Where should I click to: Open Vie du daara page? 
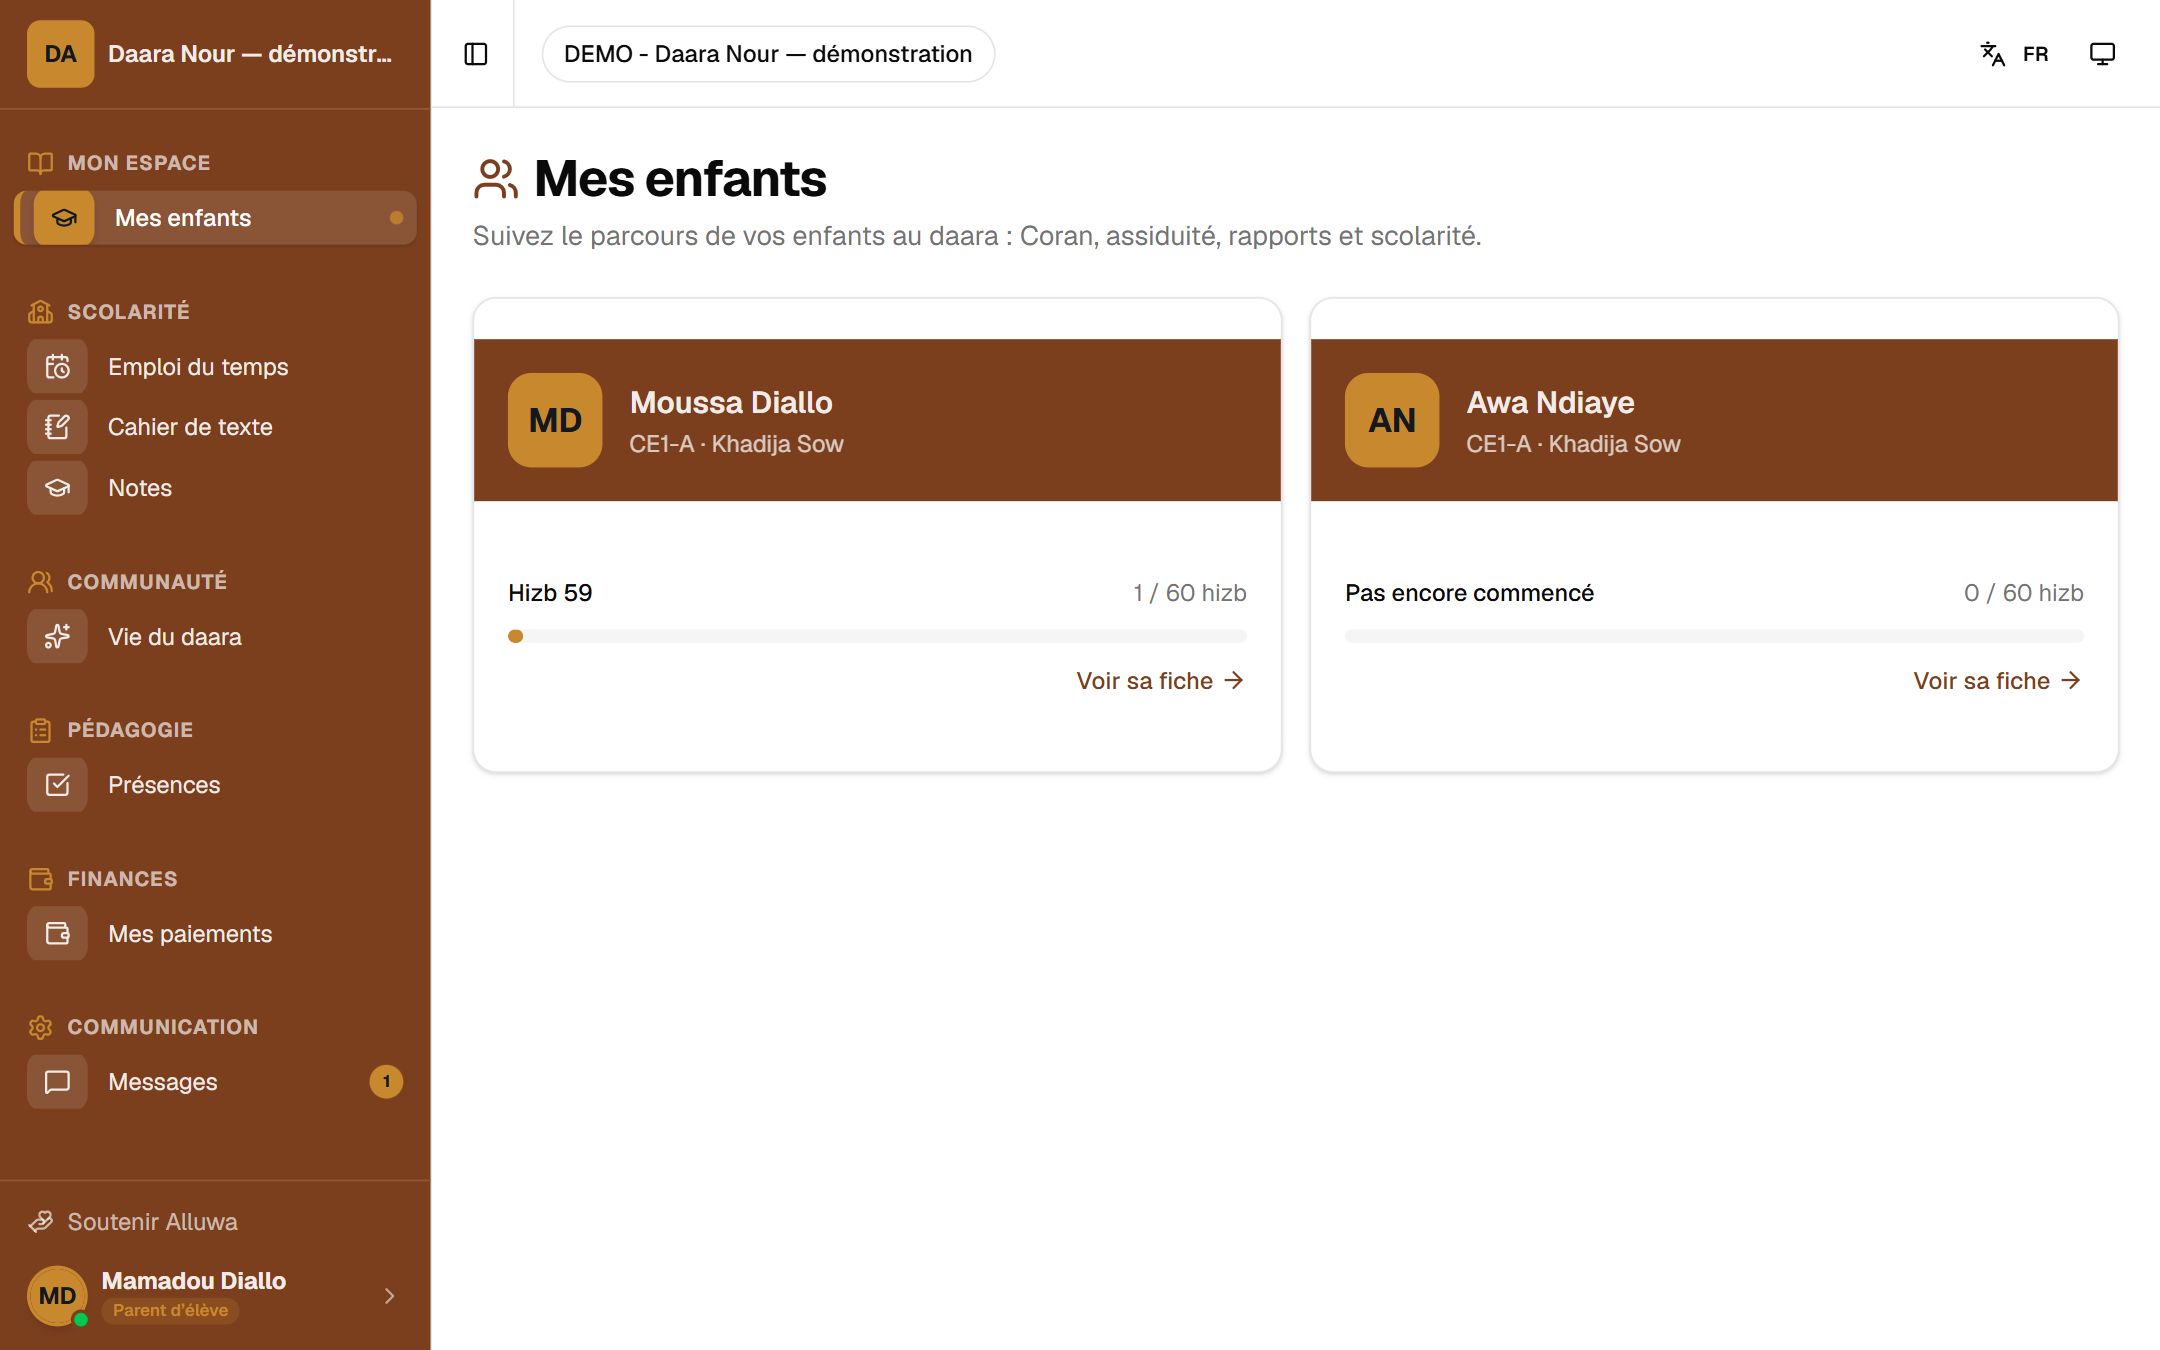pyautogui.click(x=215, y=637)
